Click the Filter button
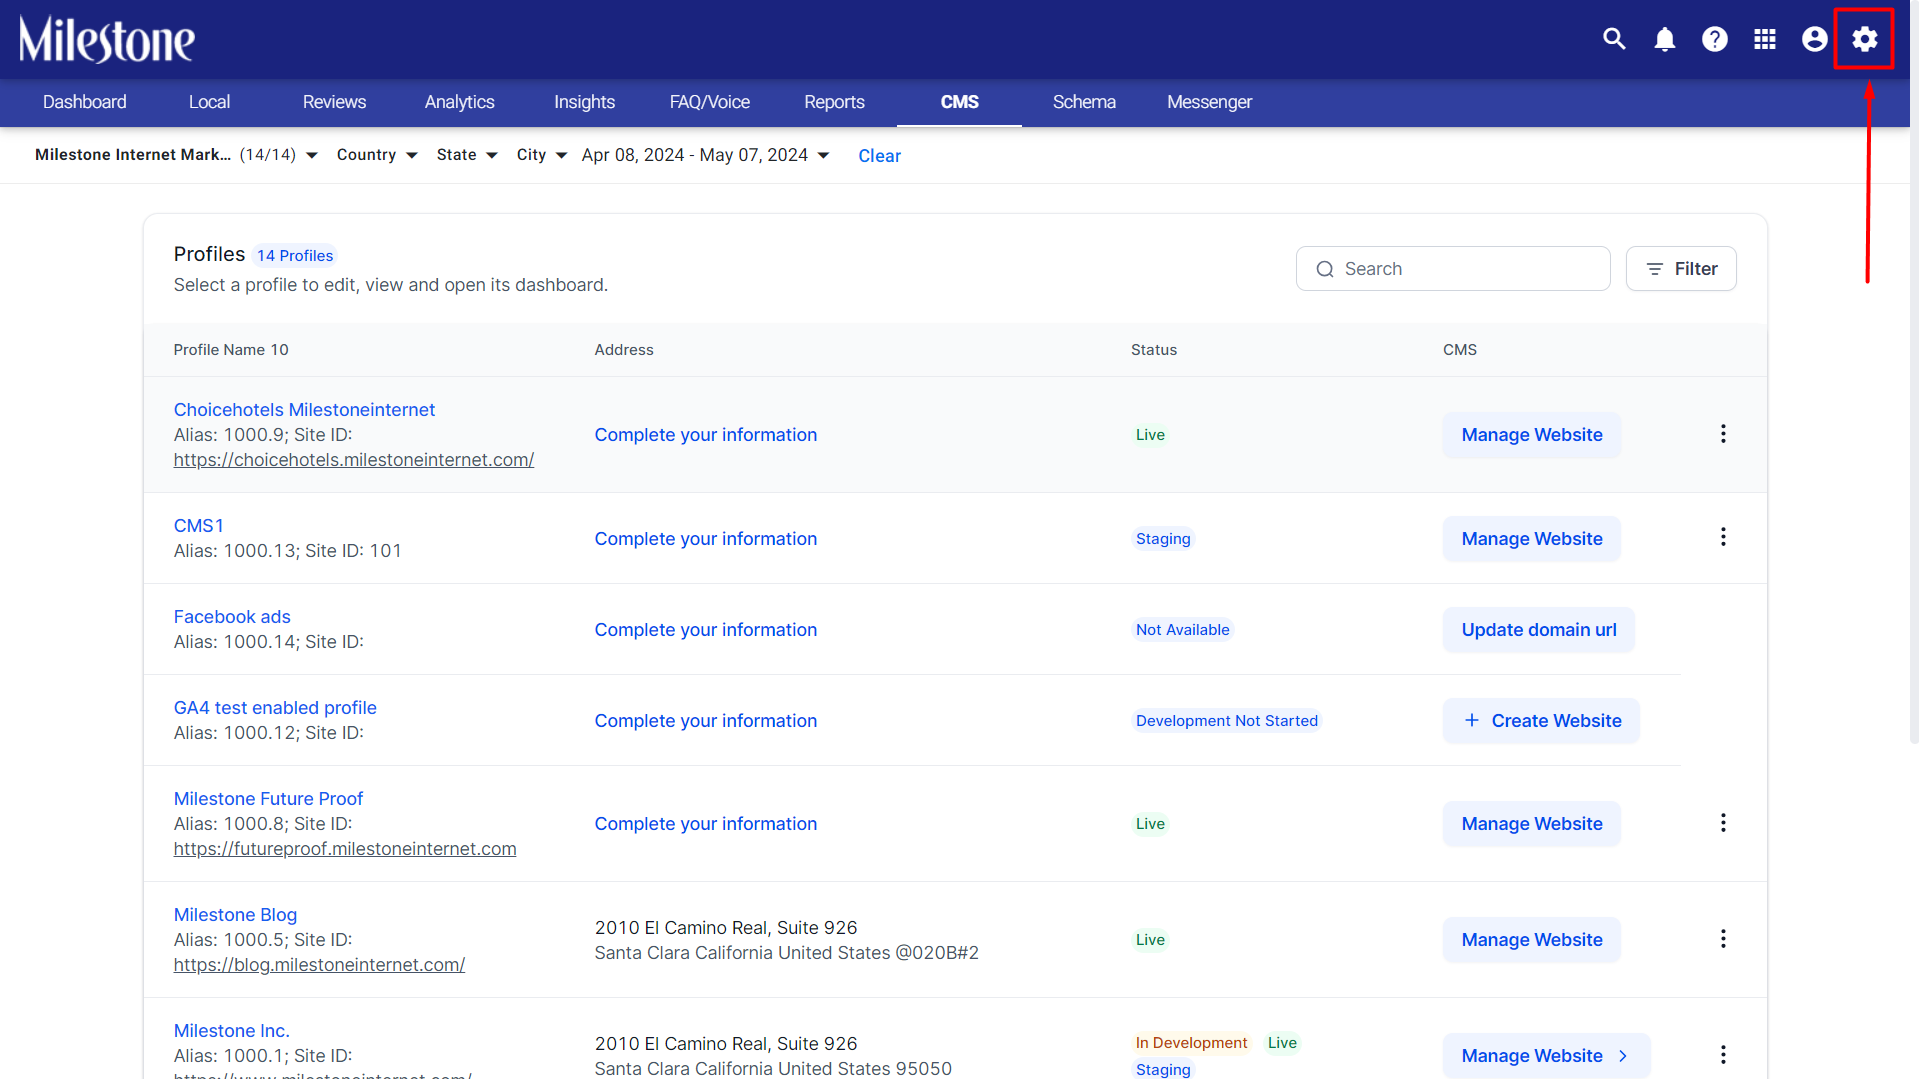Image resolution: width=1919 pixels, height=1079 pixels. [x=1681, y=269]
